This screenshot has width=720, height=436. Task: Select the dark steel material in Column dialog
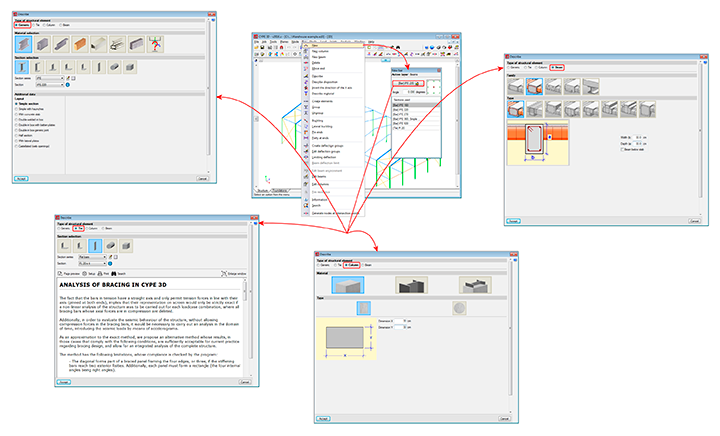click(411, 285)
